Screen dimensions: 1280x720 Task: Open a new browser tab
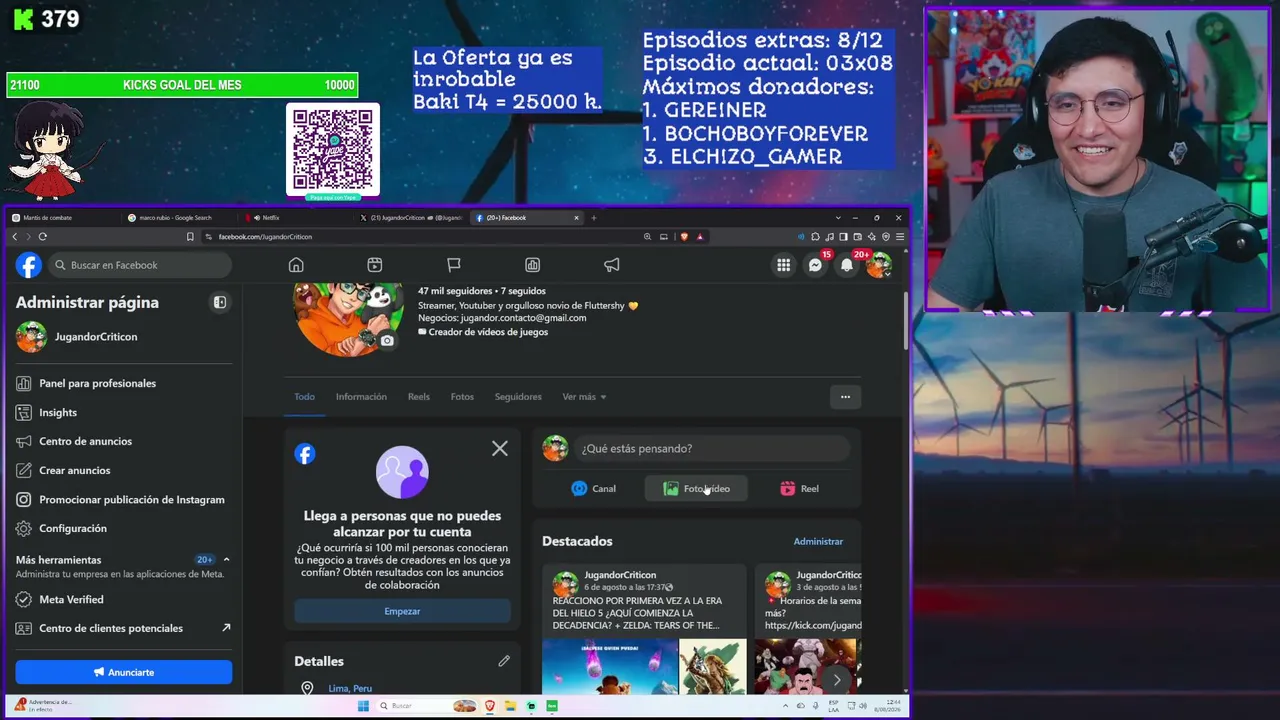pyautogui.click(x=593, y=218)
